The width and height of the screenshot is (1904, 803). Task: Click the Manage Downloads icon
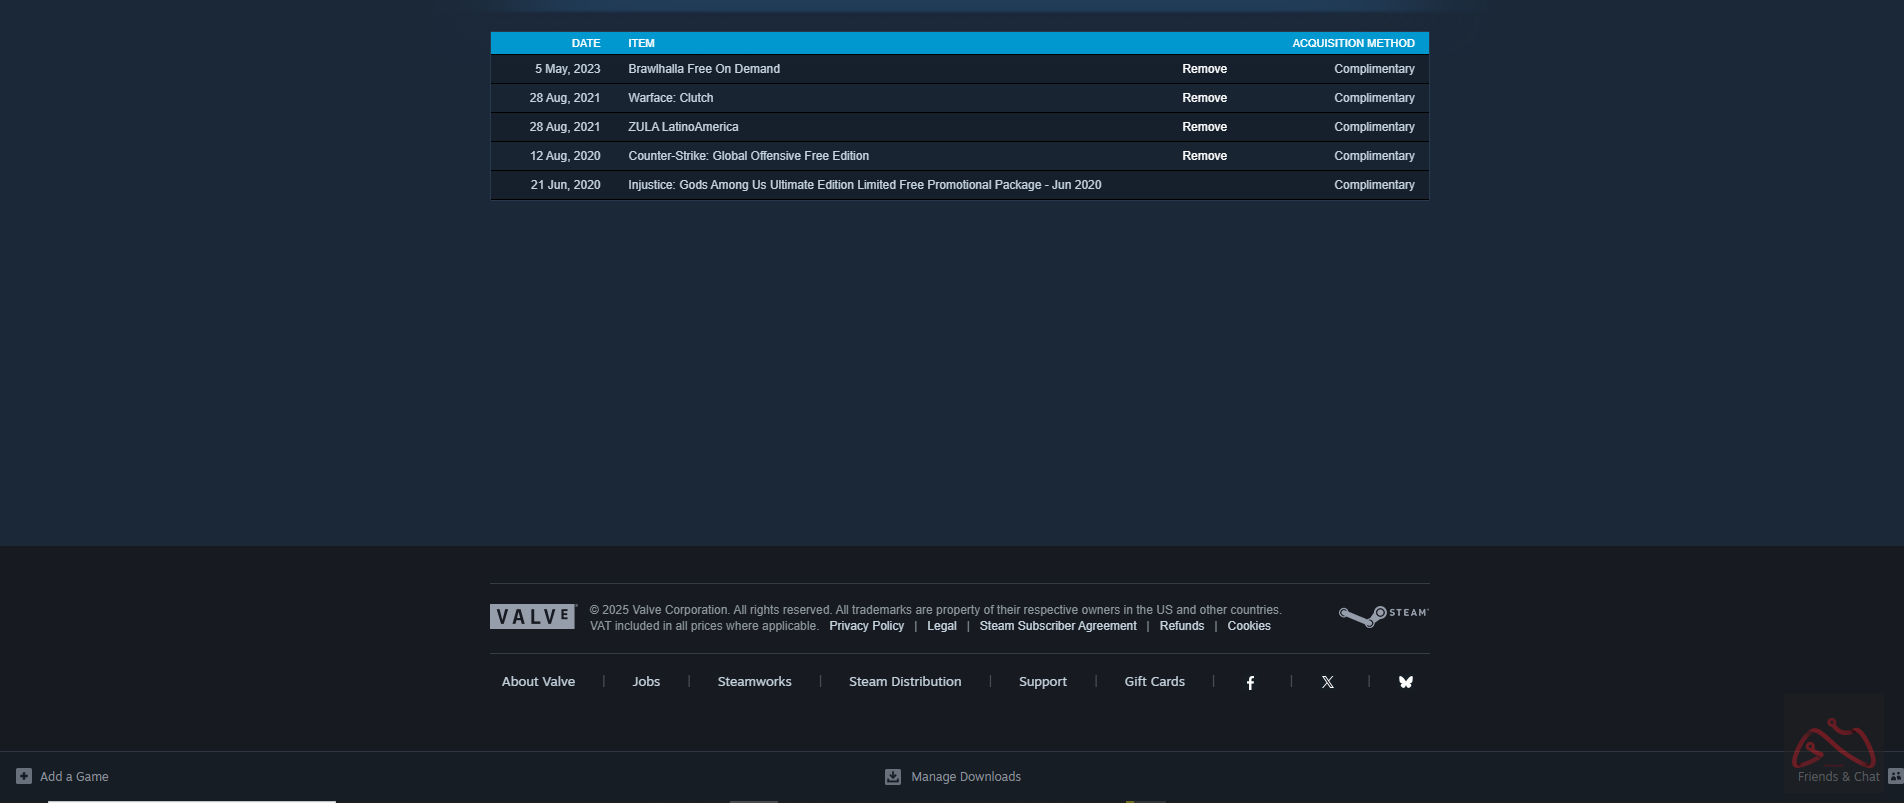pyautogui.click(x=893, y=777)
